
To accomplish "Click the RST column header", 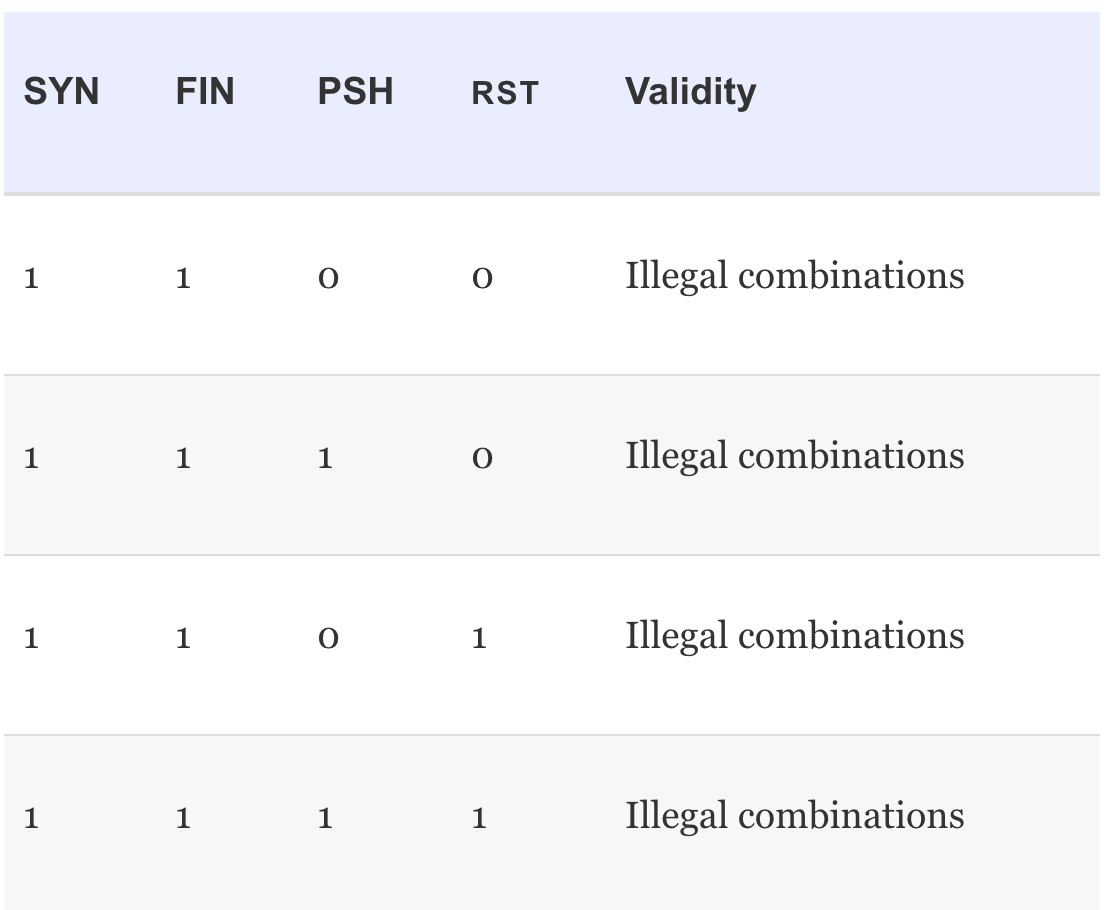I will 504,93.
